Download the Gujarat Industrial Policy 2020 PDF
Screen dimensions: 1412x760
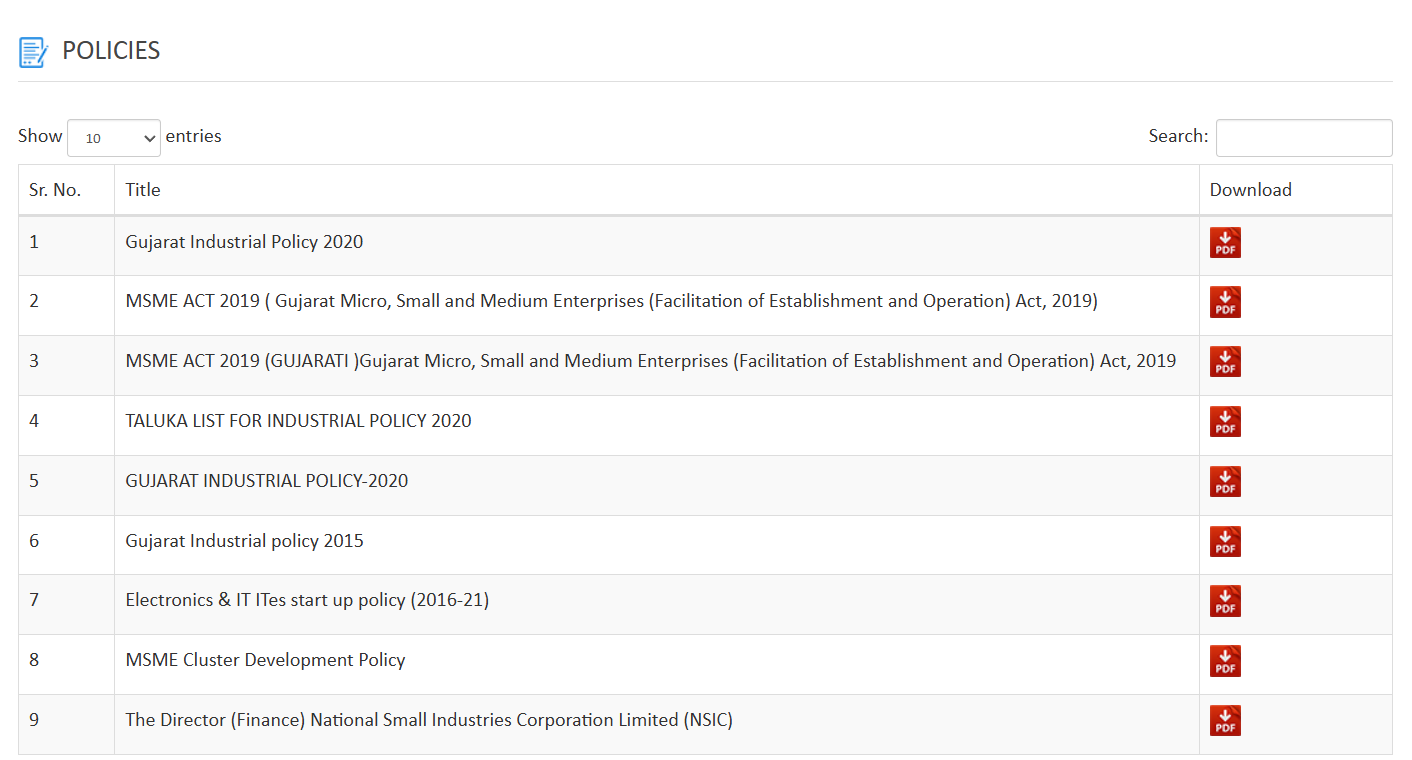(x=1225, y=243)
